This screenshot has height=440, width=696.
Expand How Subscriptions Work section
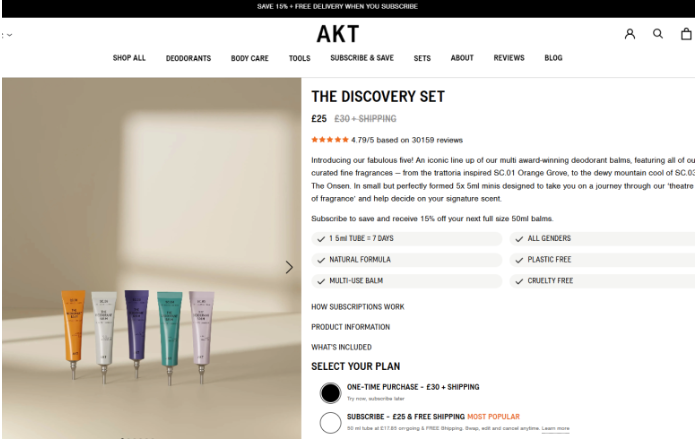(x=358, y=307)
